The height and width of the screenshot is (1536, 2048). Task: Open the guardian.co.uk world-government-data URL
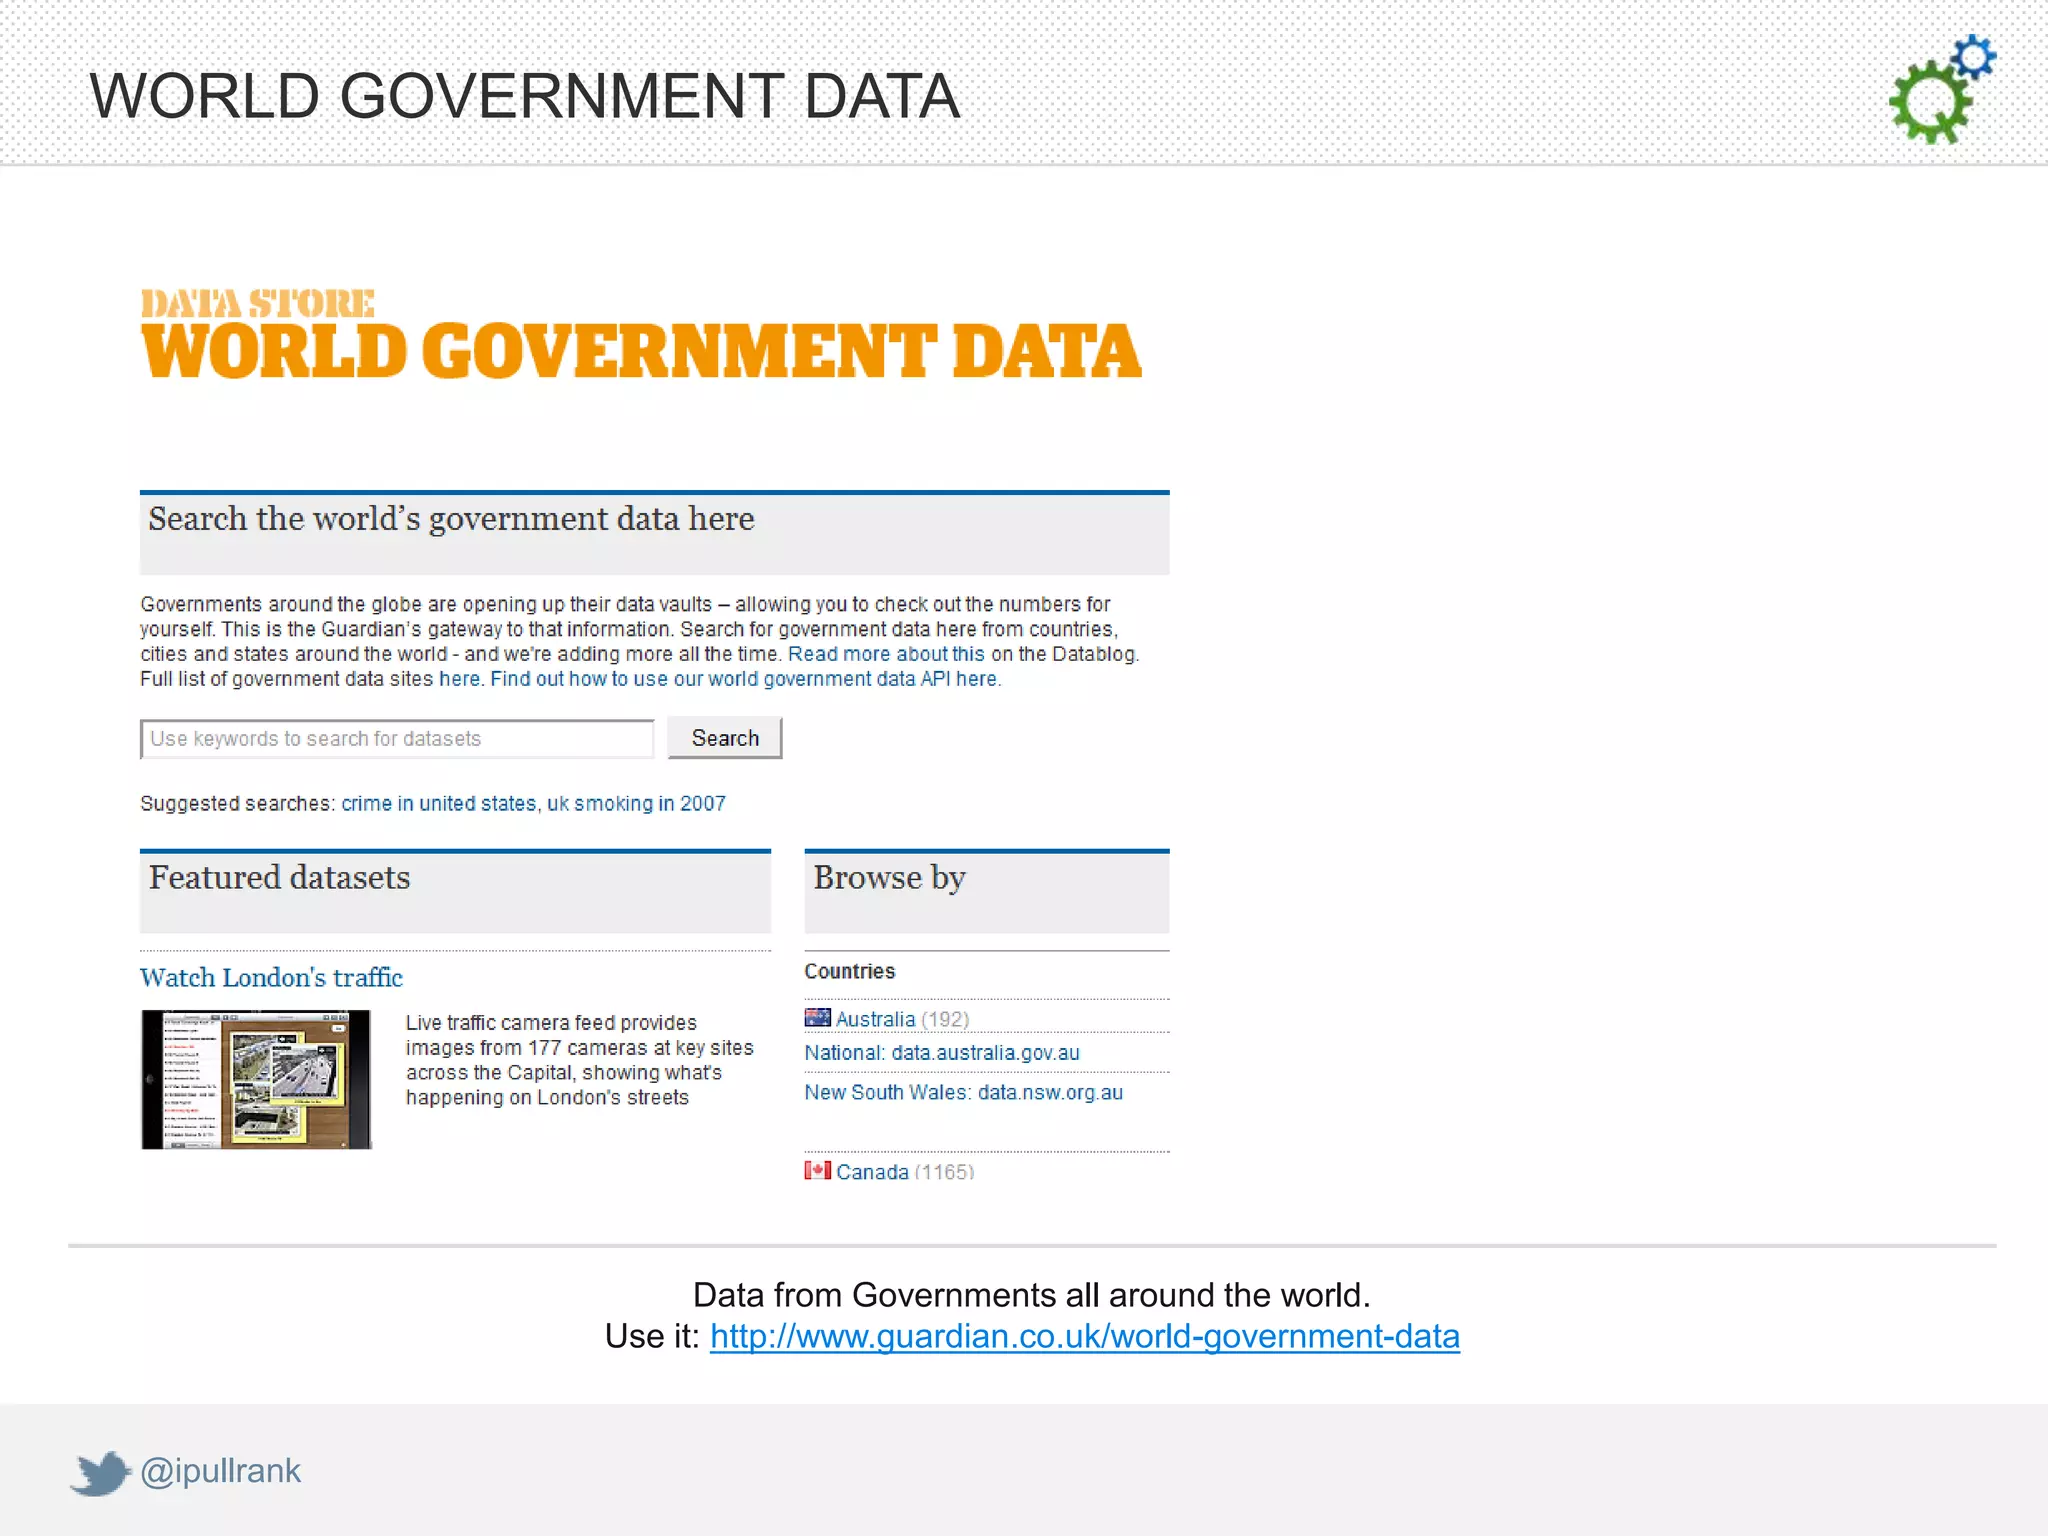tap(1085, 1336)
